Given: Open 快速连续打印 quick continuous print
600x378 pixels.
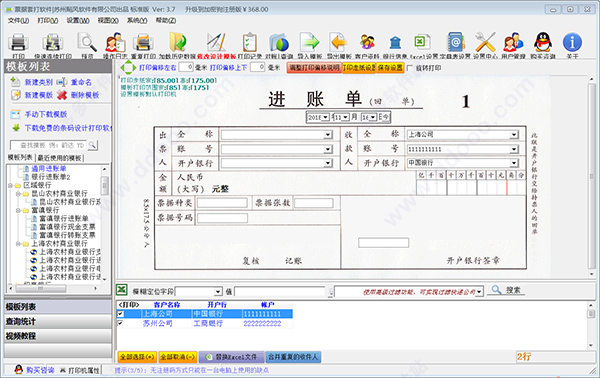Looking at the screenshot, I should pyautogui.click(x=53, y=42).
